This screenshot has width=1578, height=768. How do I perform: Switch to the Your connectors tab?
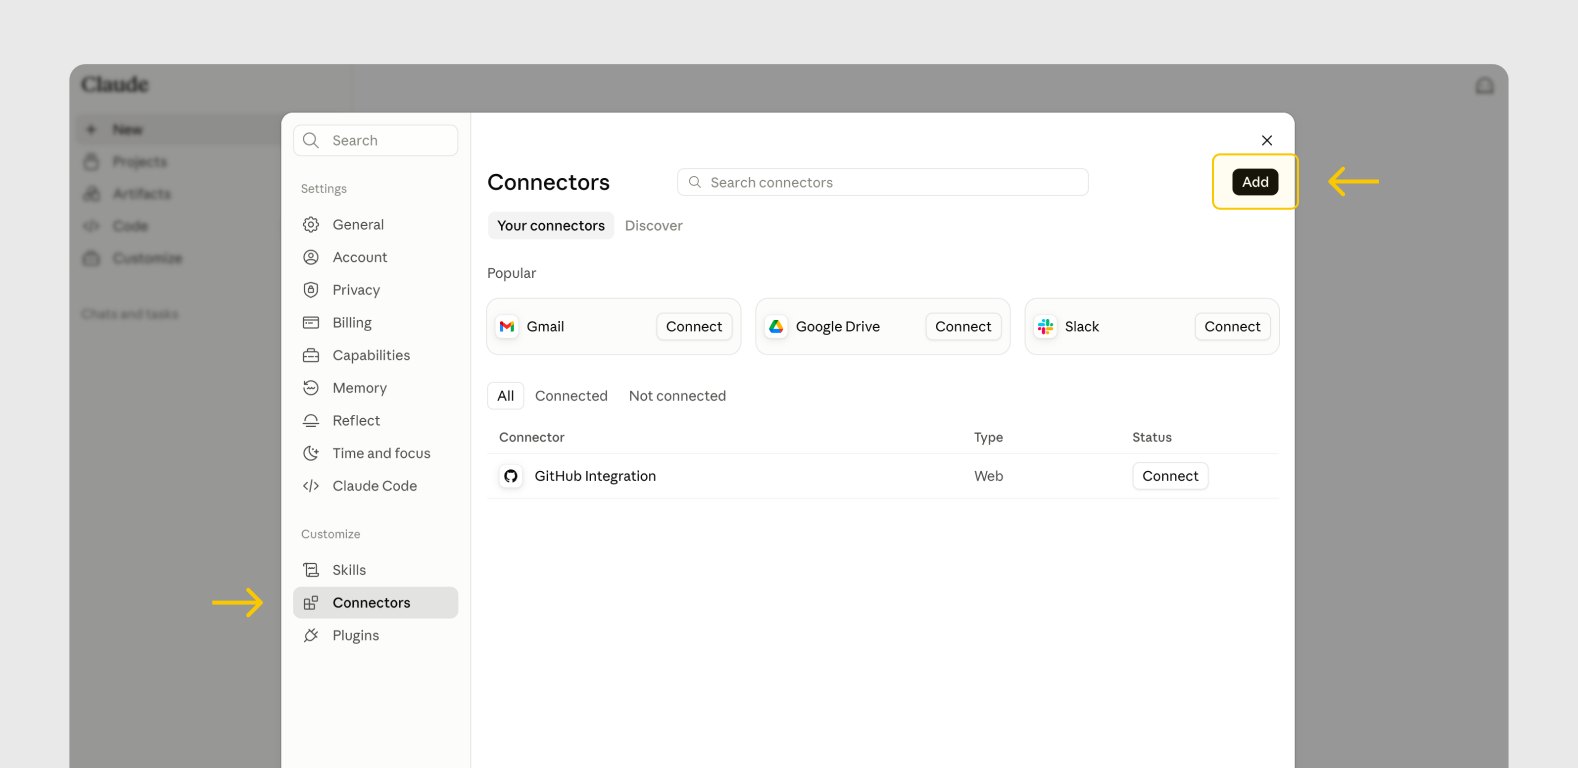(551, 226)
